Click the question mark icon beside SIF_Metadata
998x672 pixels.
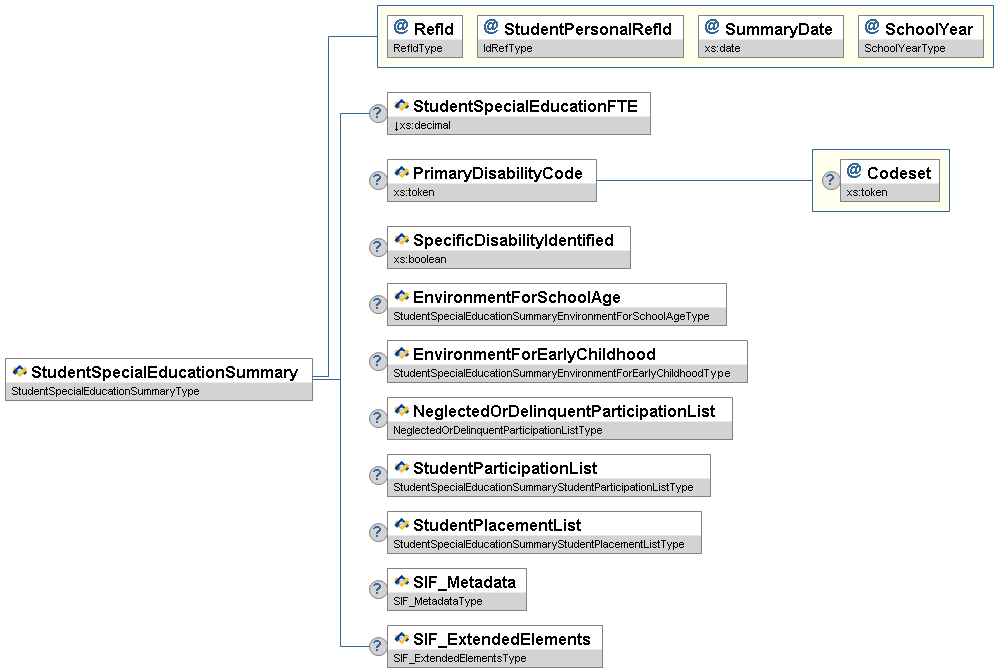(377, 590)
